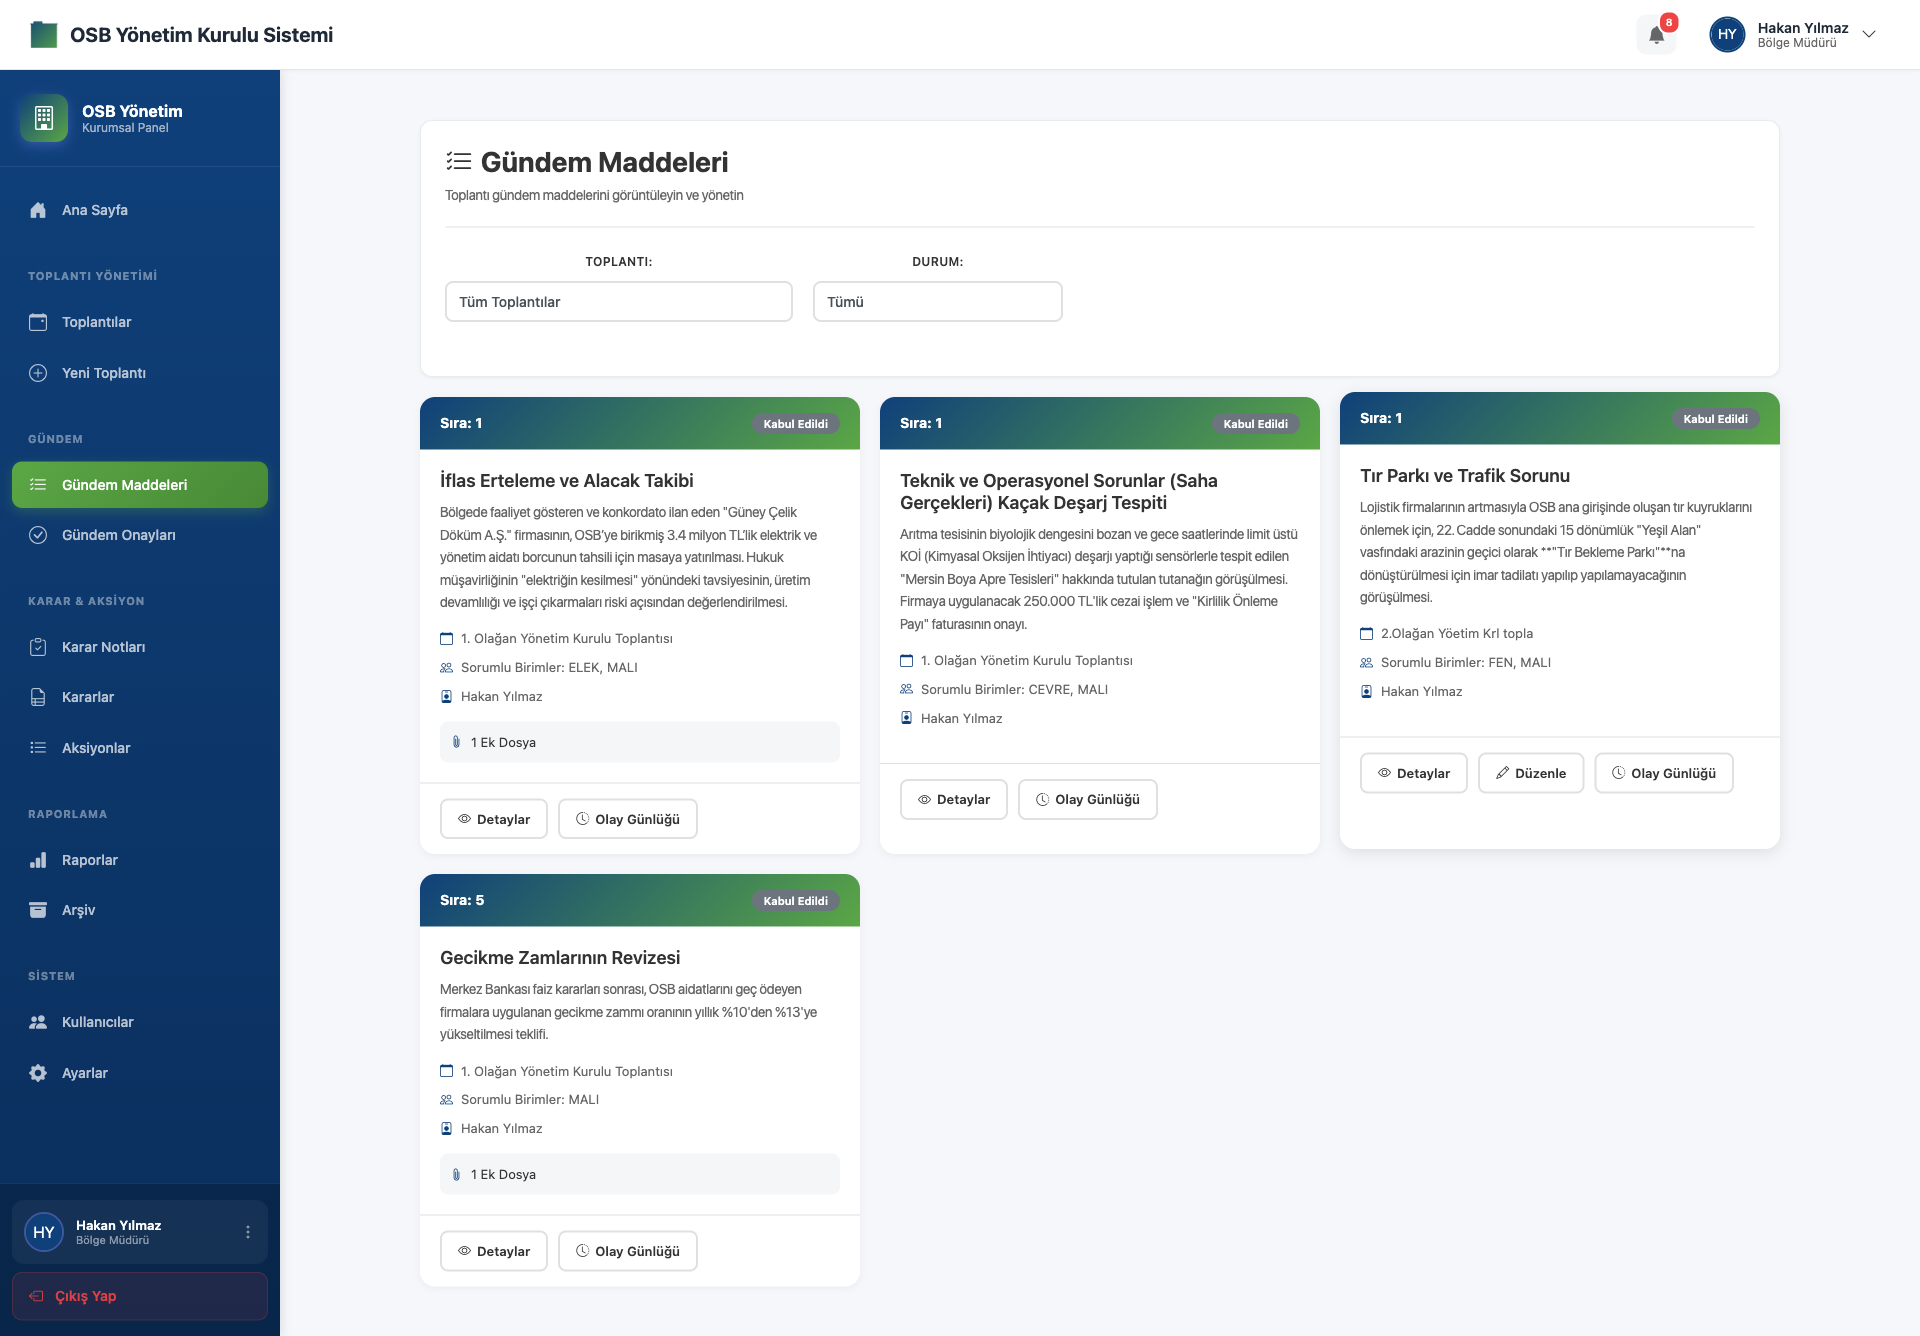
Task: Click the three-dot menu in sidebar user card
Action: click(x=248, y=1232)
